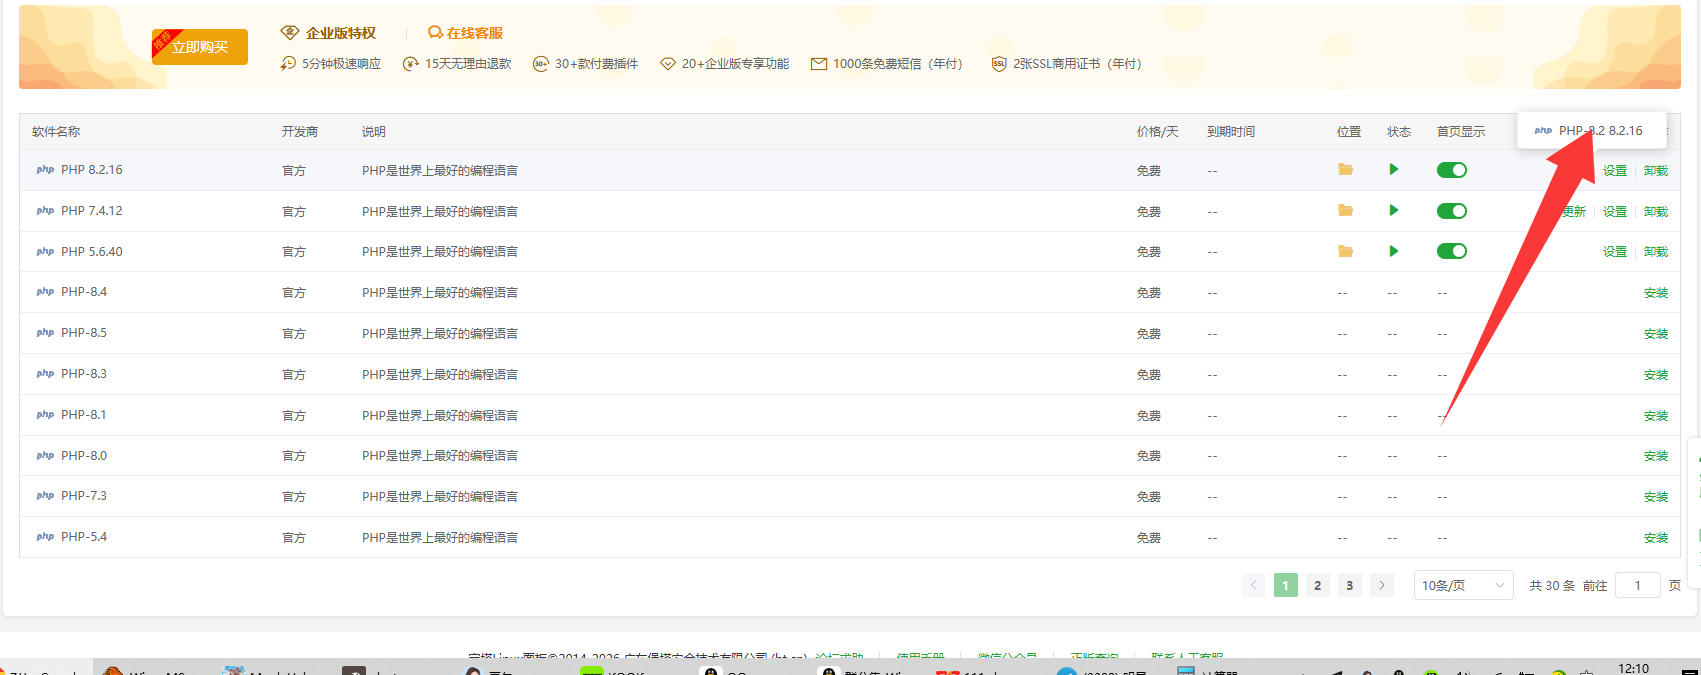Click the 企业版特权 heading text
1701x675 pixels.
click(341, 33)
